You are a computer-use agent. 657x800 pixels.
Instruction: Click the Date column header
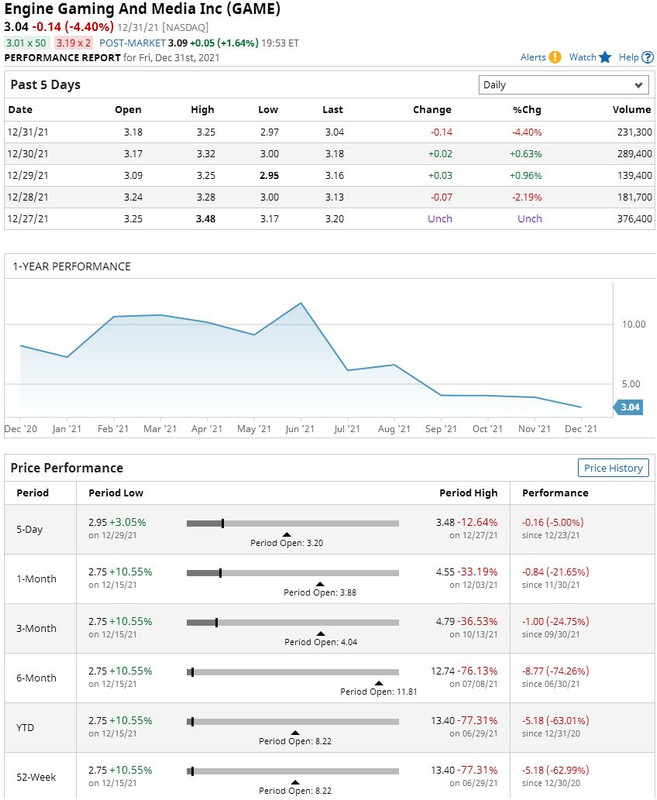coord(20,110)
